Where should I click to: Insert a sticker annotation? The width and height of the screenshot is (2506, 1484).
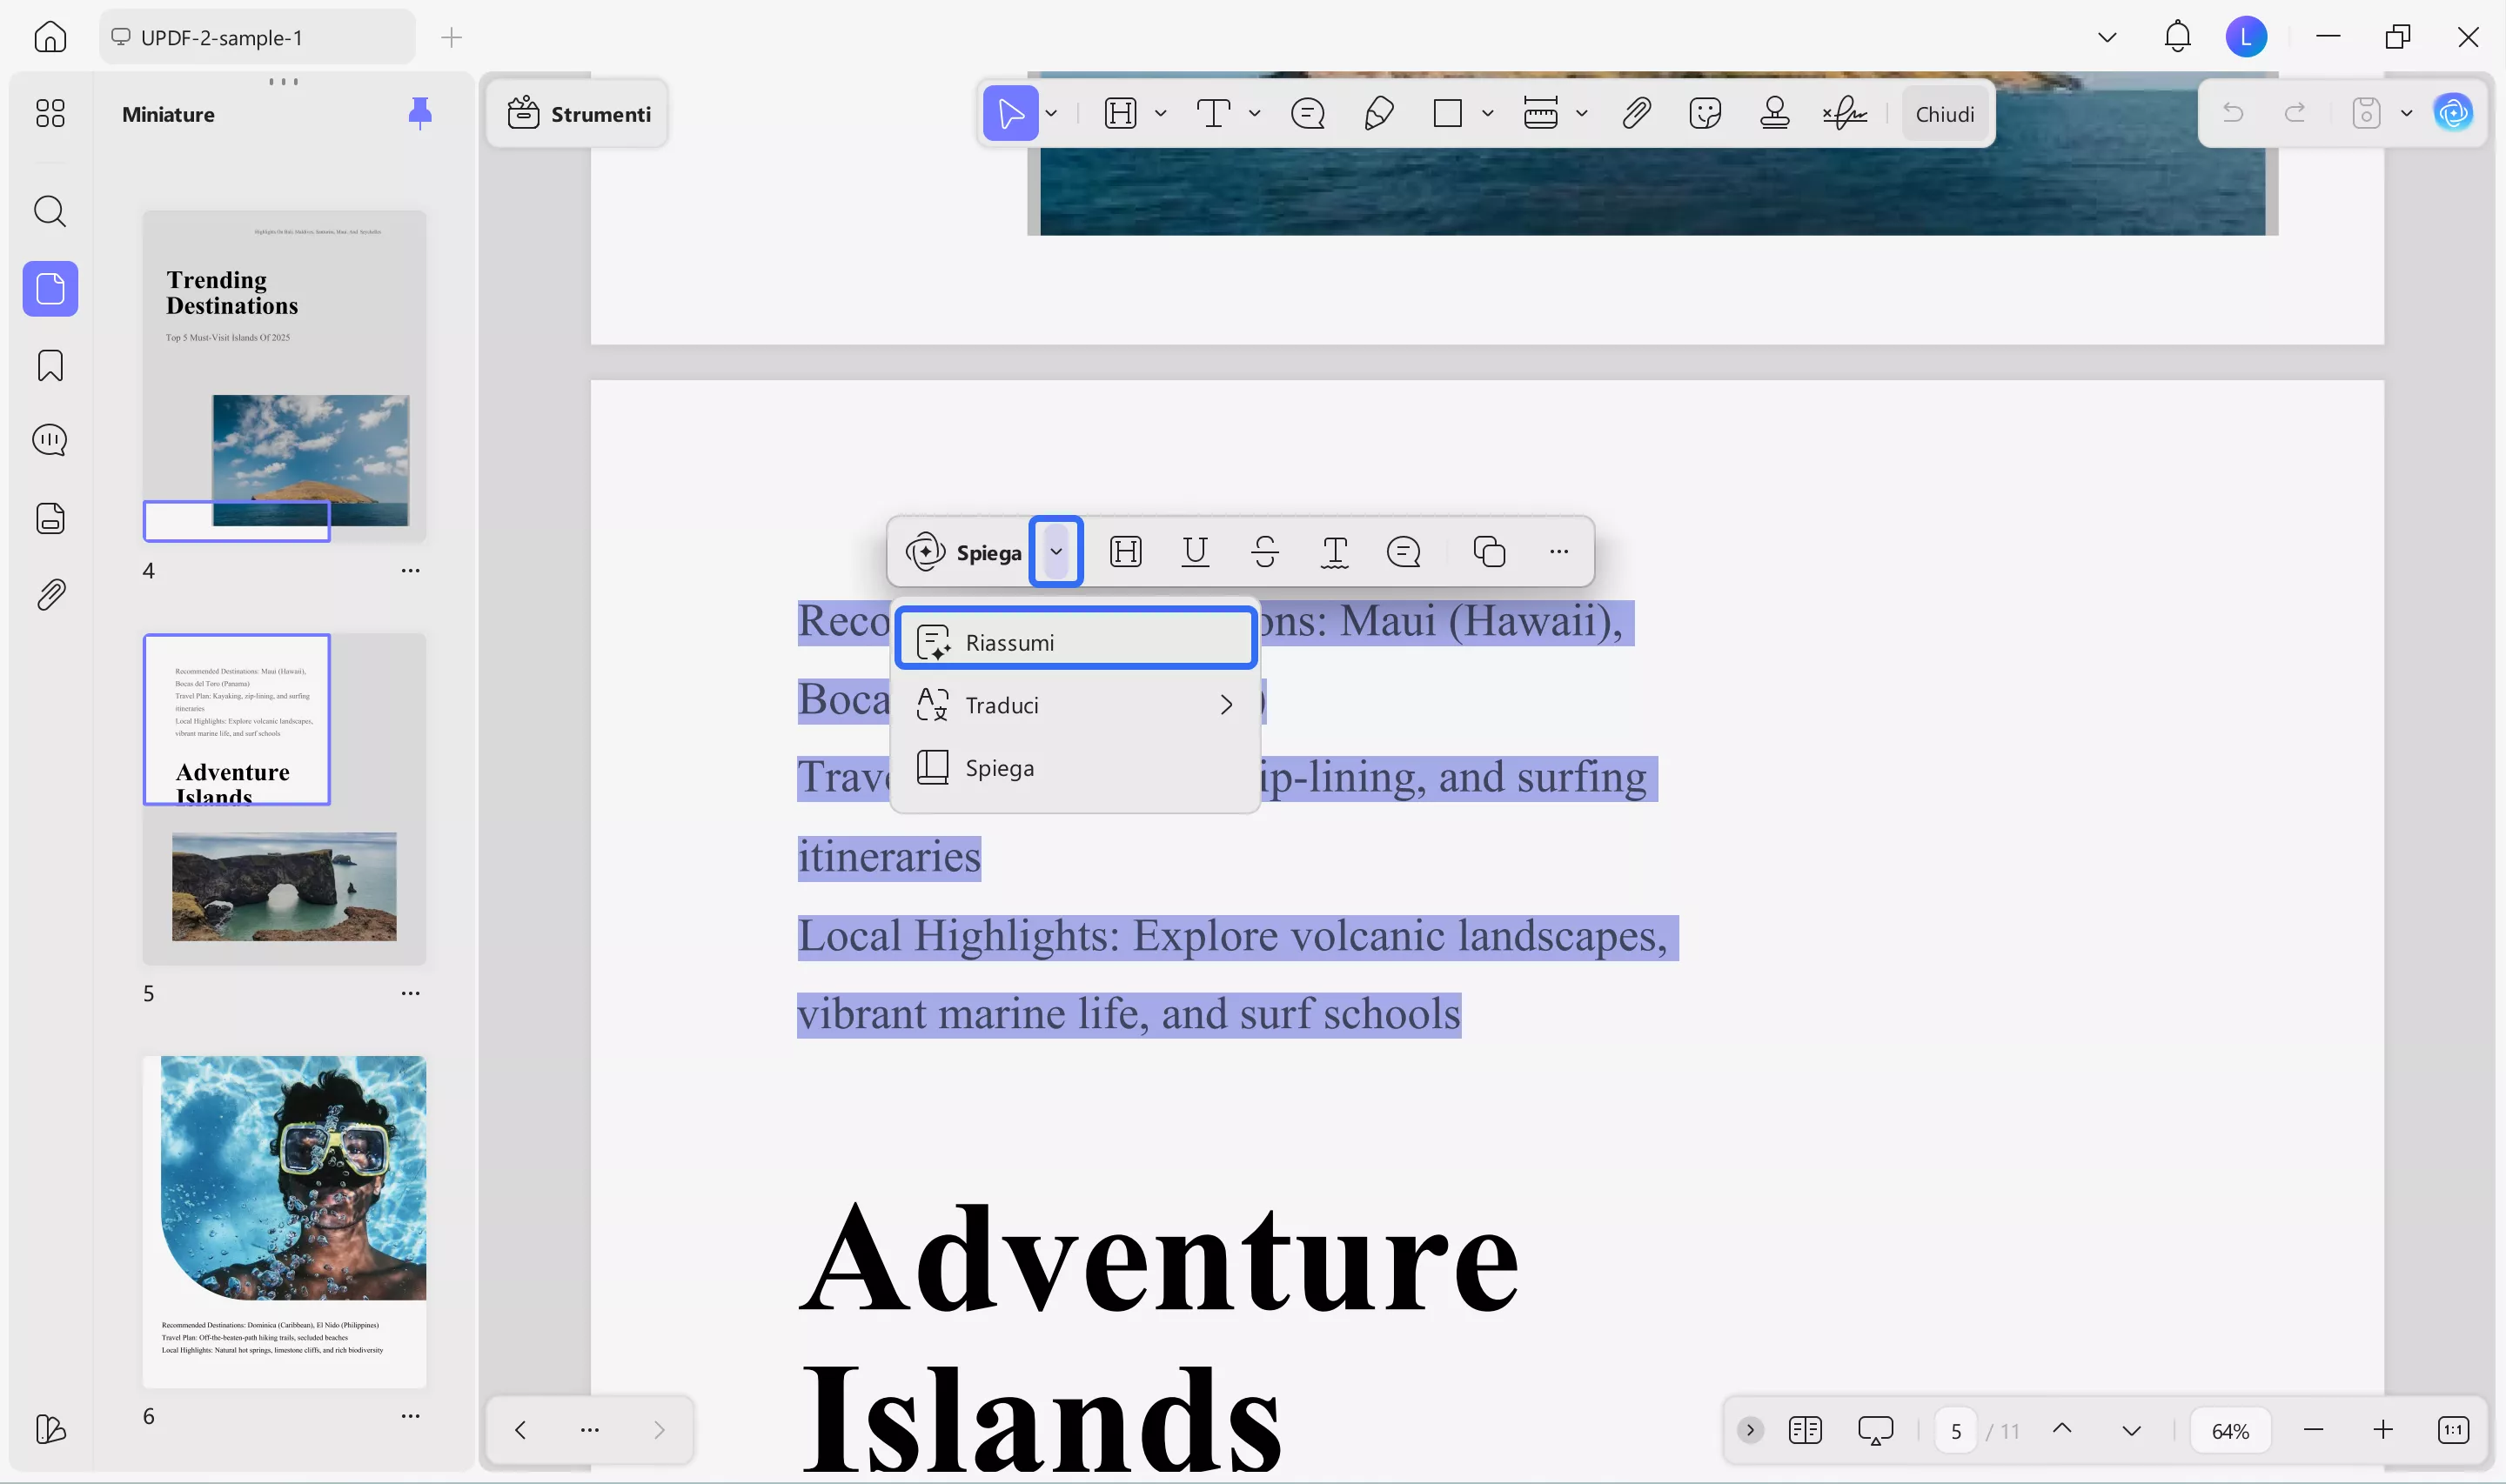[1704, 112]
